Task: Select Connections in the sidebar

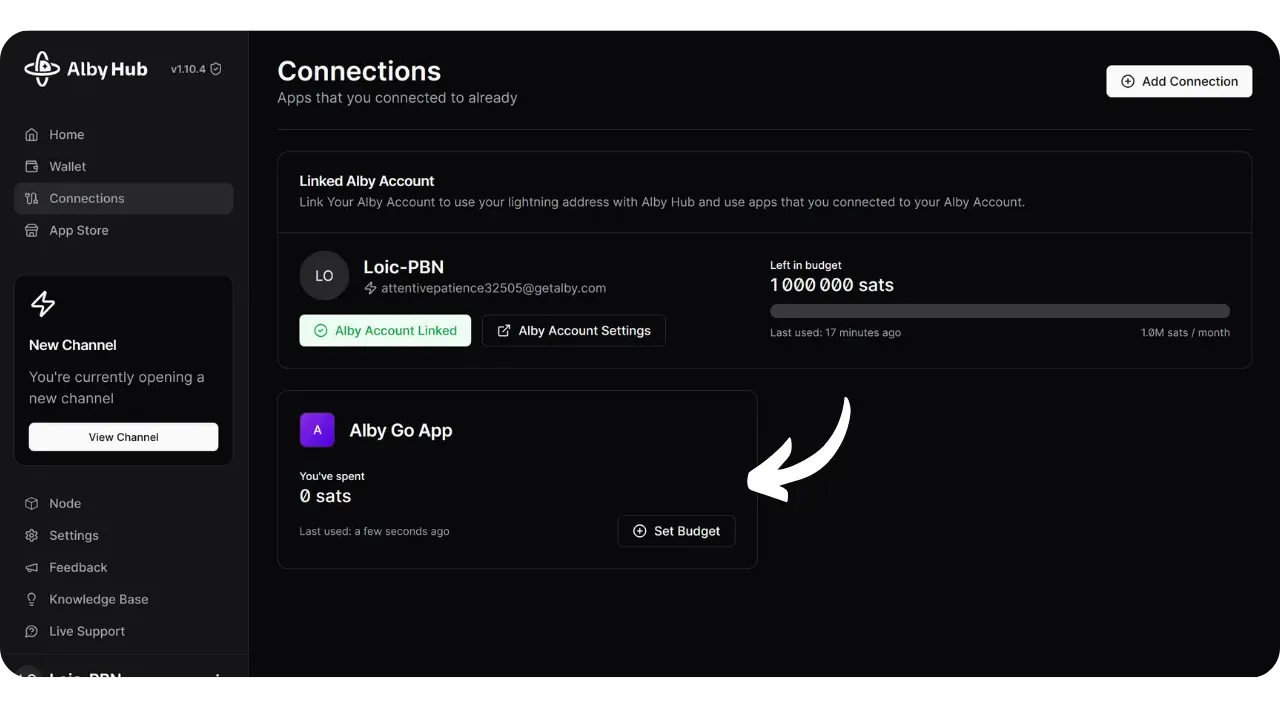Action: [x=87, y=199]
